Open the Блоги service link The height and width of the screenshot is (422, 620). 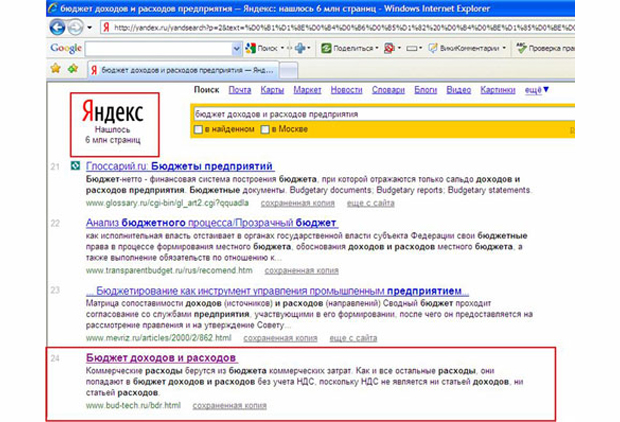point(425,90)
